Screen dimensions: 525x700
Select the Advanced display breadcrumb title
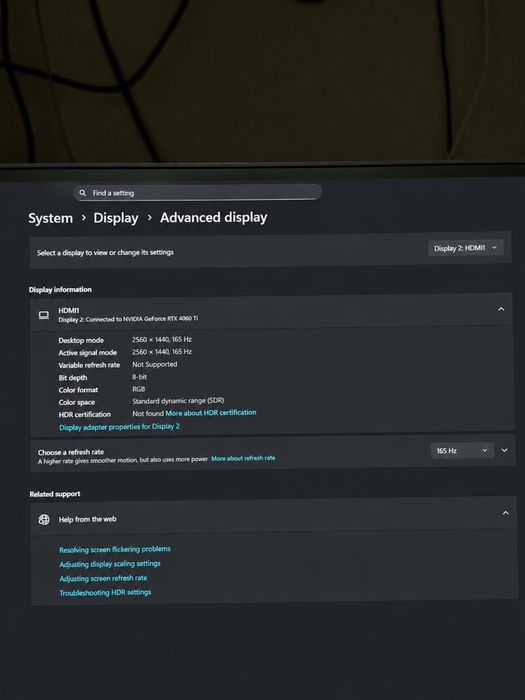[213, 217]
